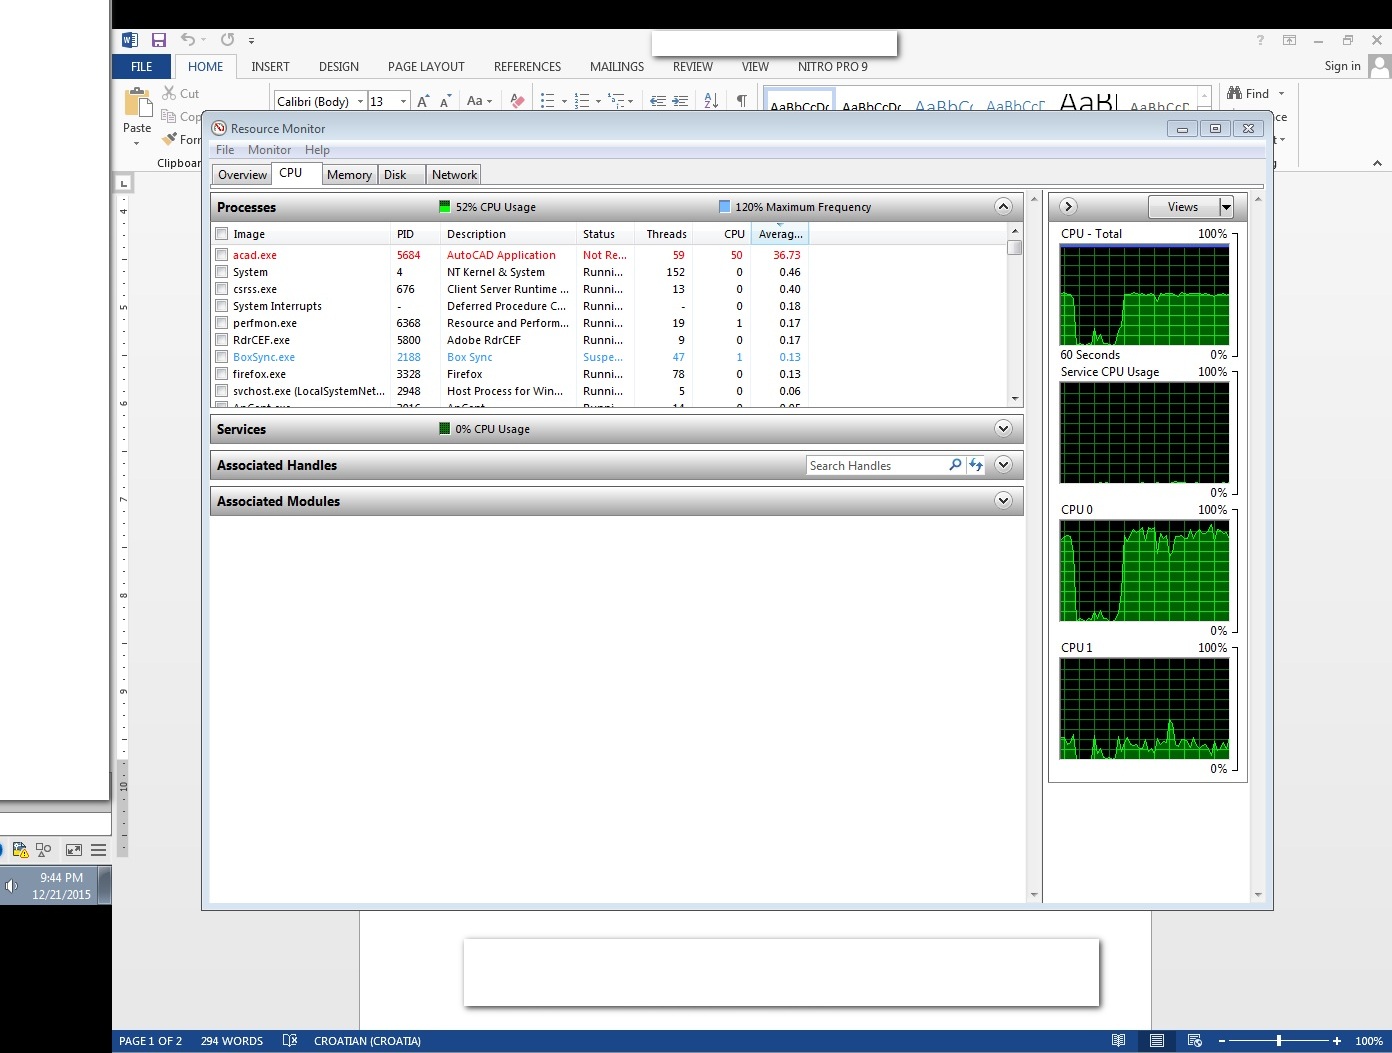Open the Views dropdown arrow
The image size is (1392, 1053).
click(1226, 207)
